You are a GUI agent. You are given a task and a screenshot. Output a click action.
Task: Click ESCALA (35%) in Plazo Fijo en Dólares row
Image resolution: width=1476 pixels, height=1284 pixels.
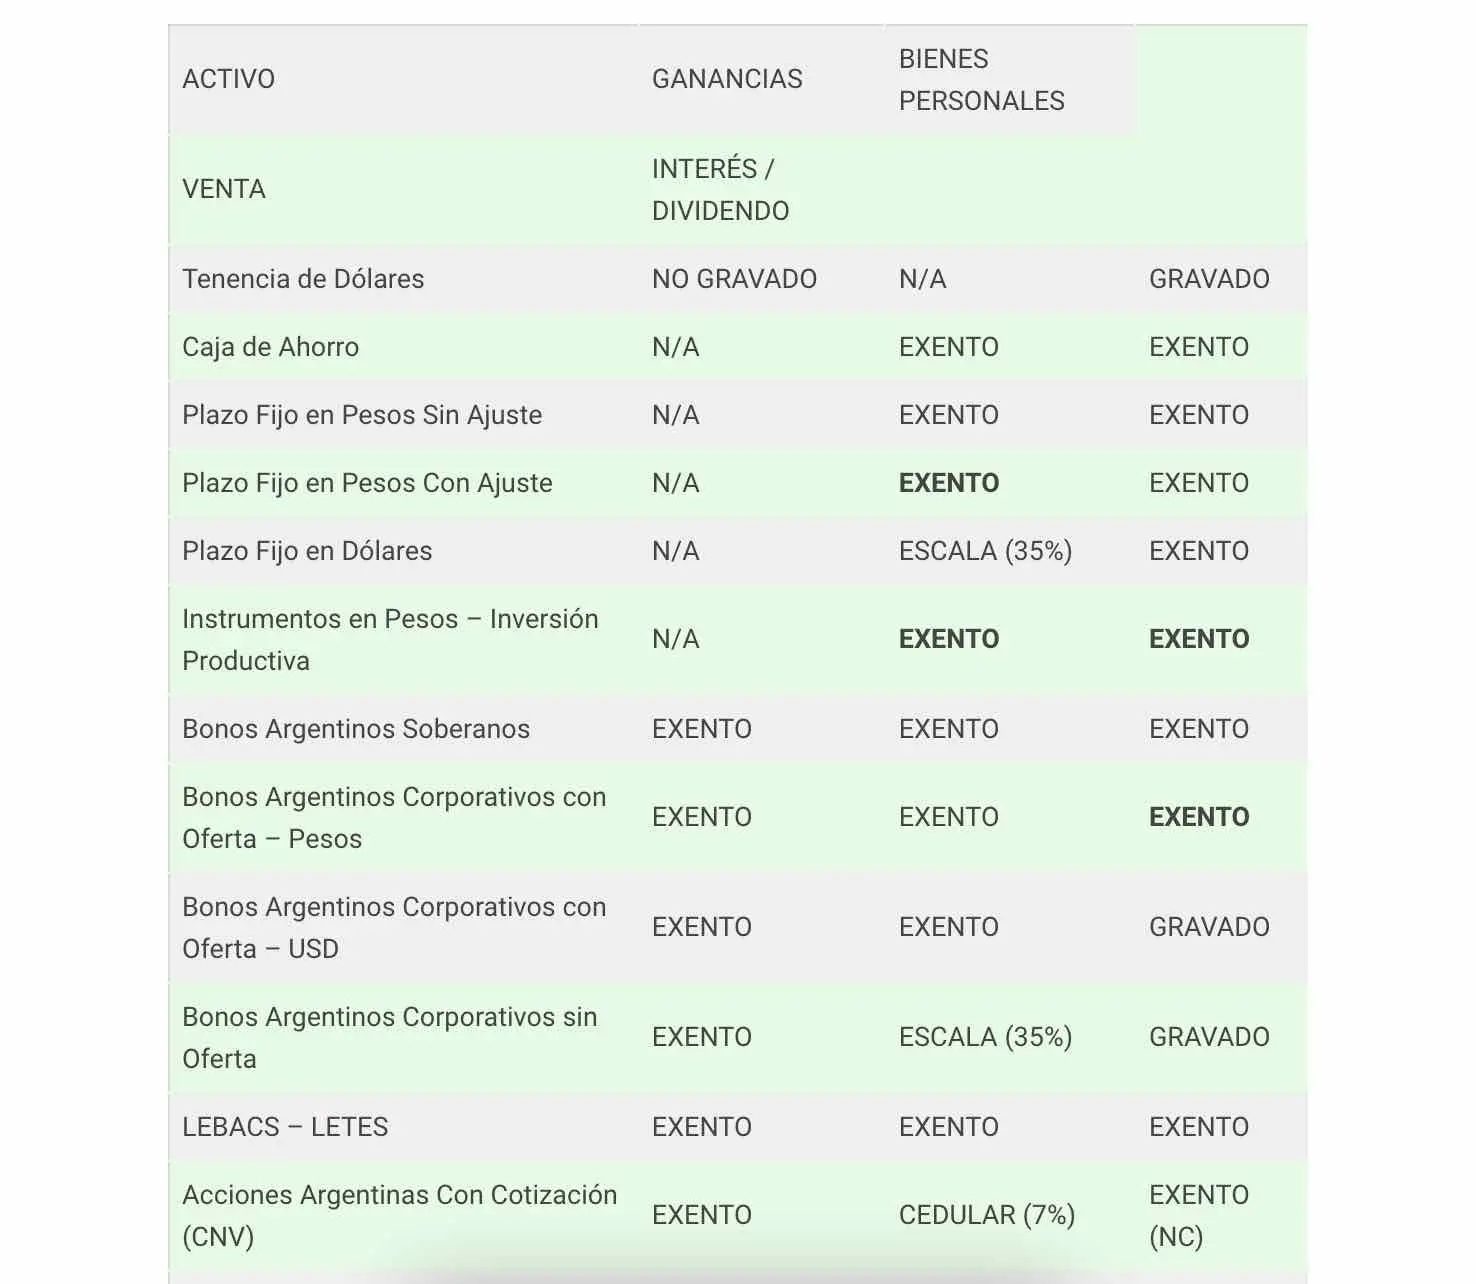(x=985, y=551)
